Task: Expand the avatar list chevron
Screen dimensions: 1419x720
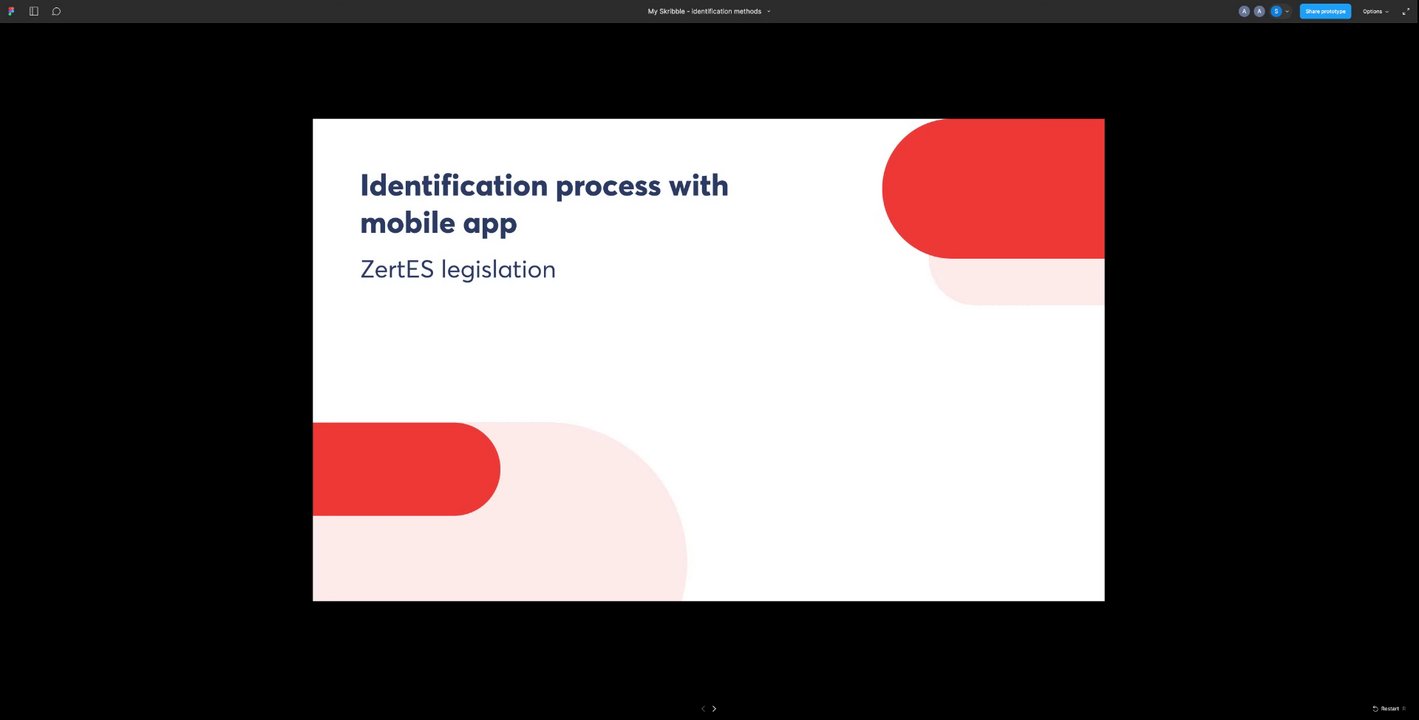Action: click(x=1288, y=12)
